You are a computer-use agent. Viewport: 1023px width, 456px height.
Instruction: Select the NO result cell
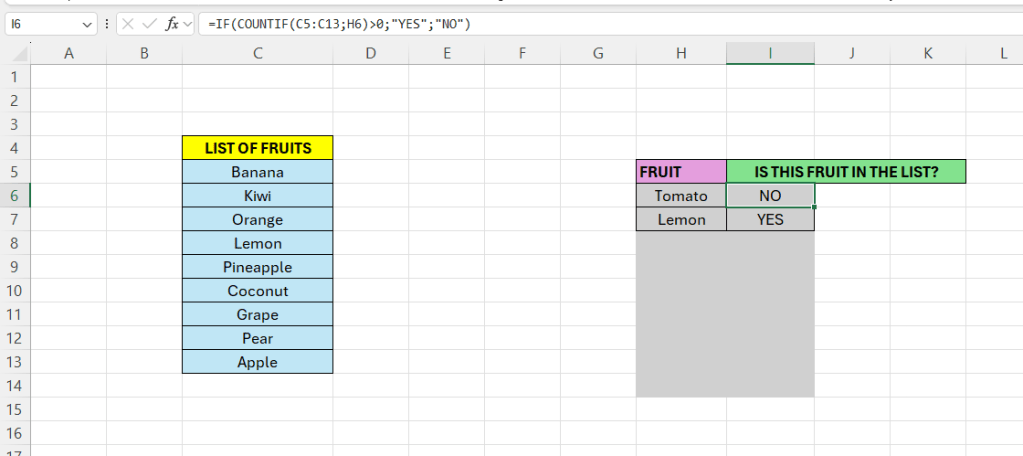[770, 196]
